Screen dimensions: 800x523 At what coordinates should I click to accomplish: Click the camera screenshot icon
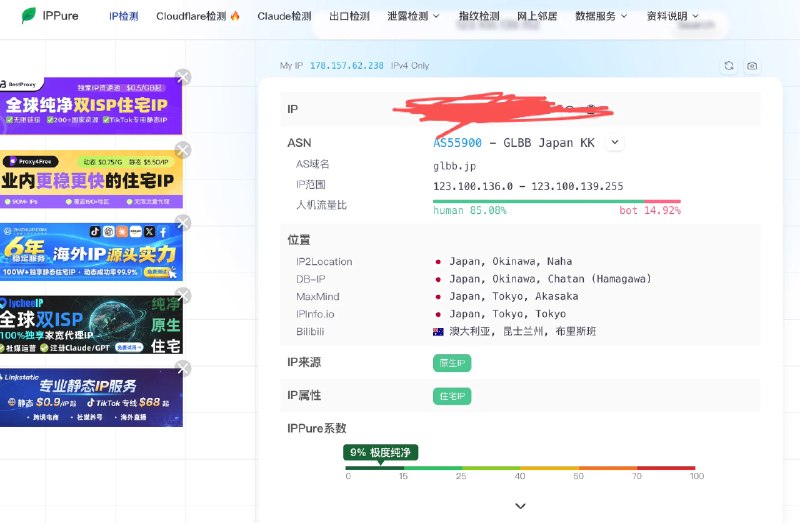(752, 66)
